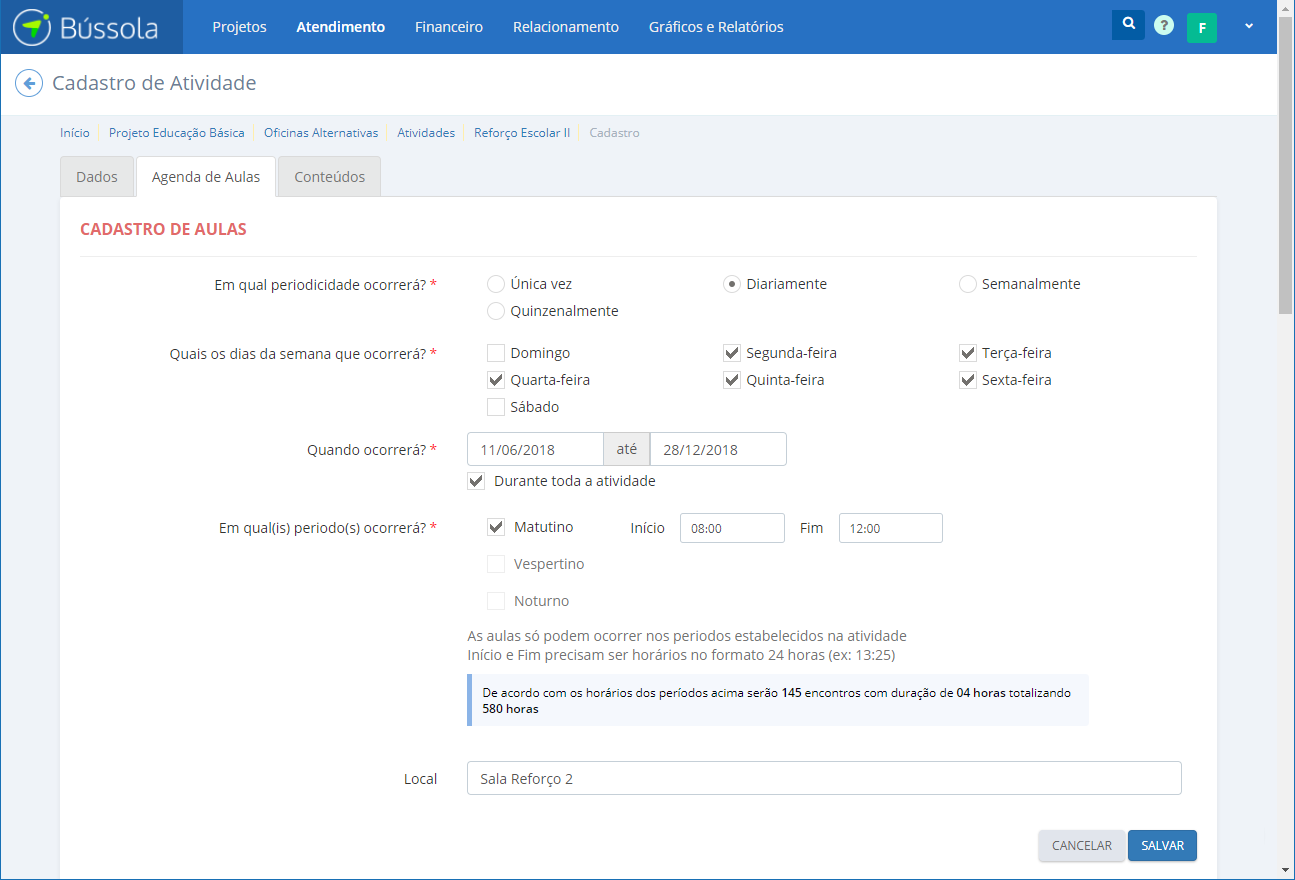Click the Local field Sala Reforço 2
This screenshot has width=1295, height=880.
click(x=824, y=778)
